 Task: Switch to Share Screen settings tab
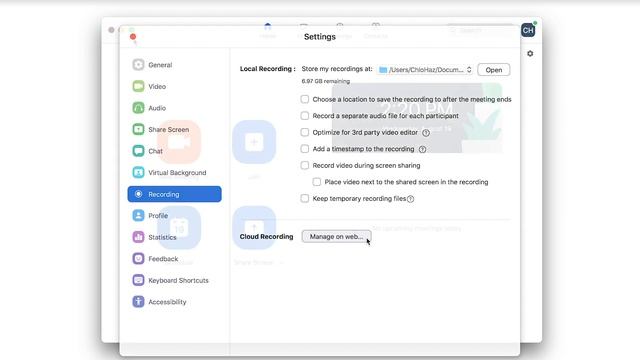(175, 129)
